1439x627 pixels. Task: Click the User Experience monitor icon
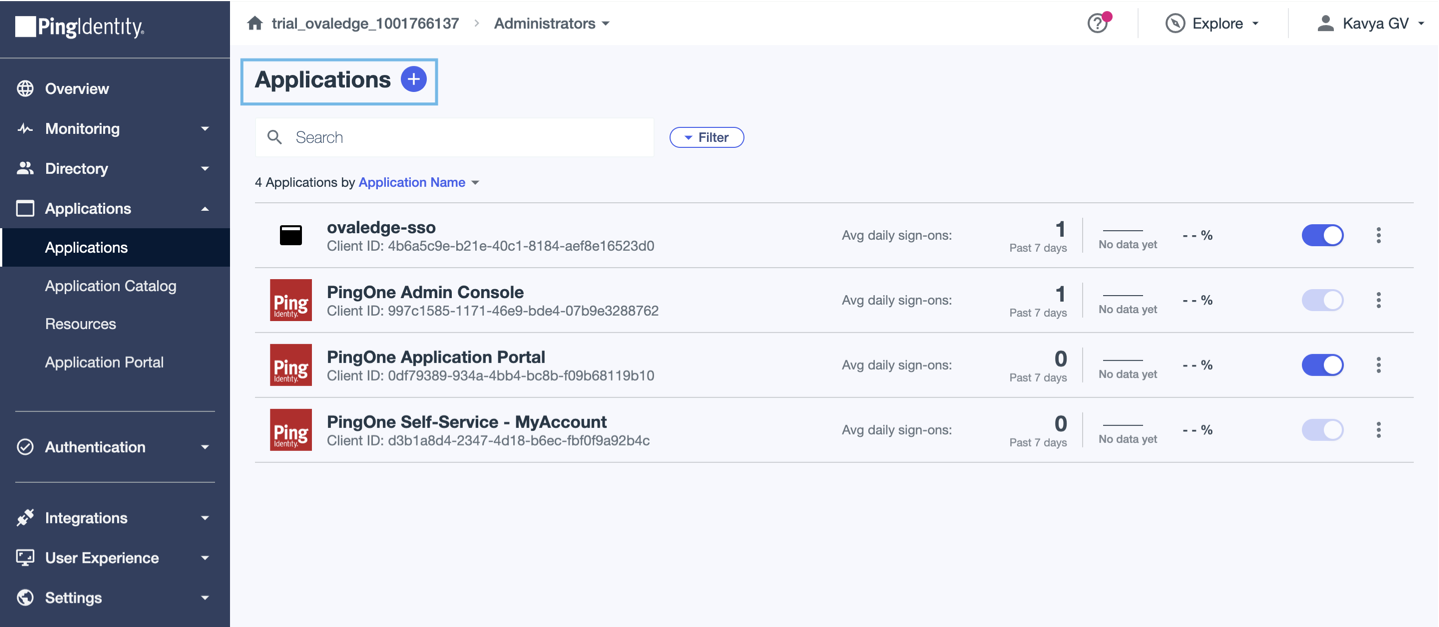tap(25, 557)
